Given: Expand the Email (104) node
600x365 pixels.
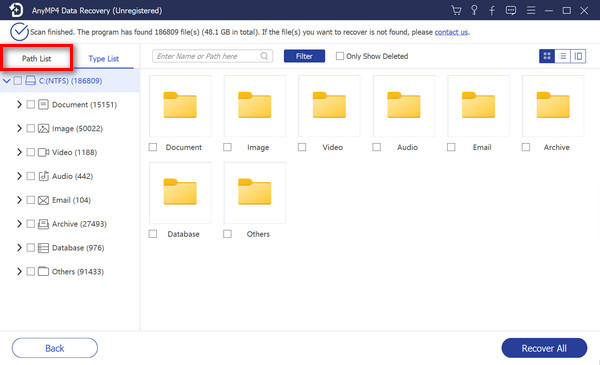Looking at the screenshot, I should tap(19, 200).
